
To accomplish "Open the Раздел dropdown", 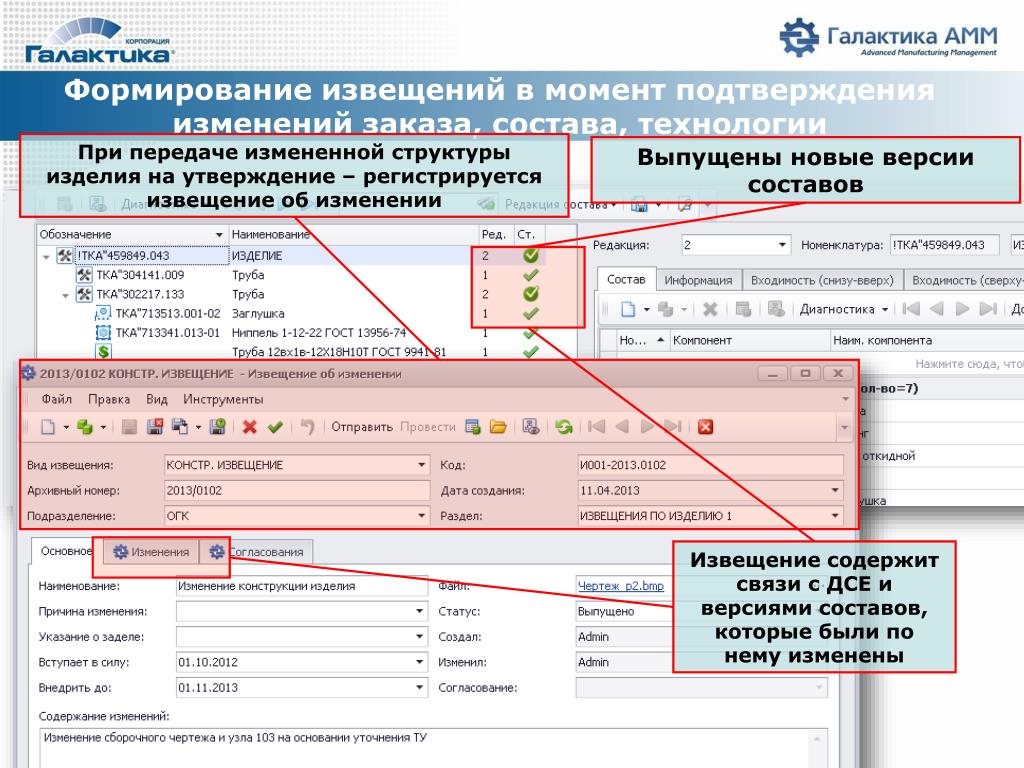I will [835, 516].
